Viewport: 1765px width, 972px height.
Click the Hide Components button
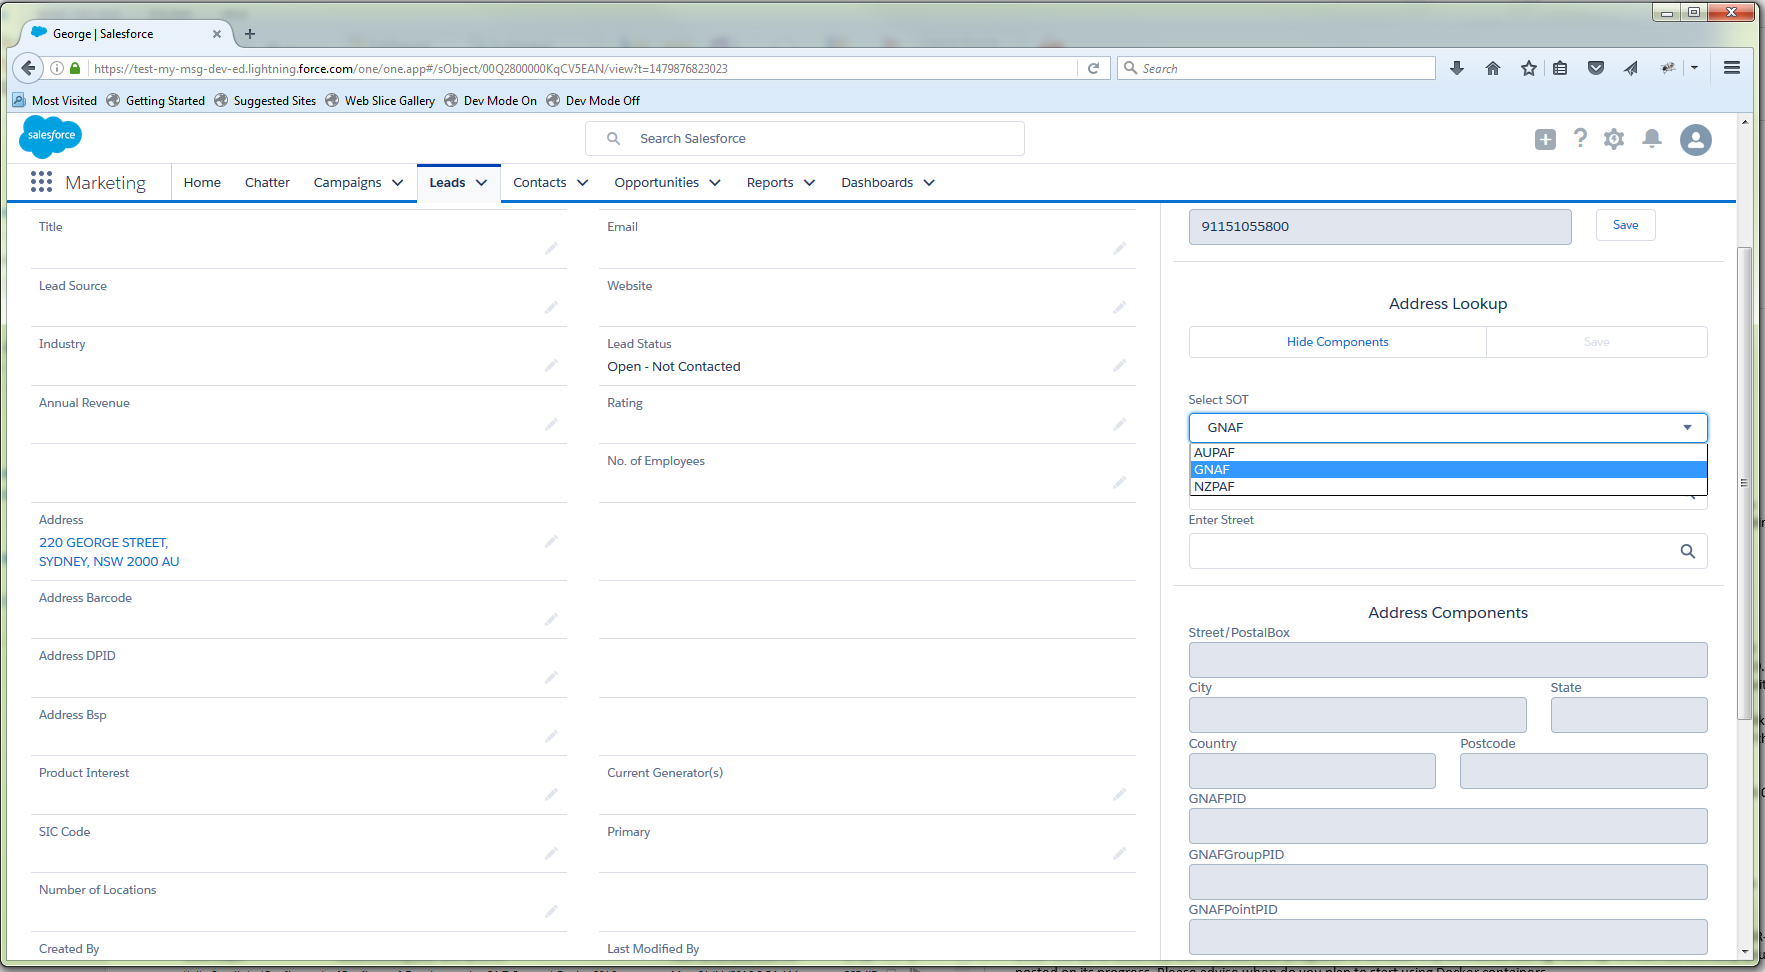(1337, 341)
